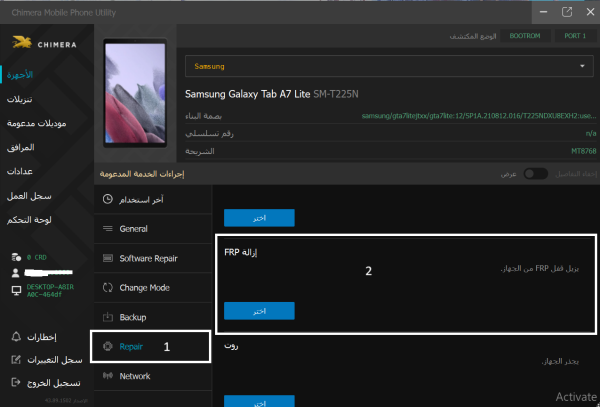Screen dimensions: 600x407
Task: Open موديلات مدعومة supported models
Action: pos(36,124)
